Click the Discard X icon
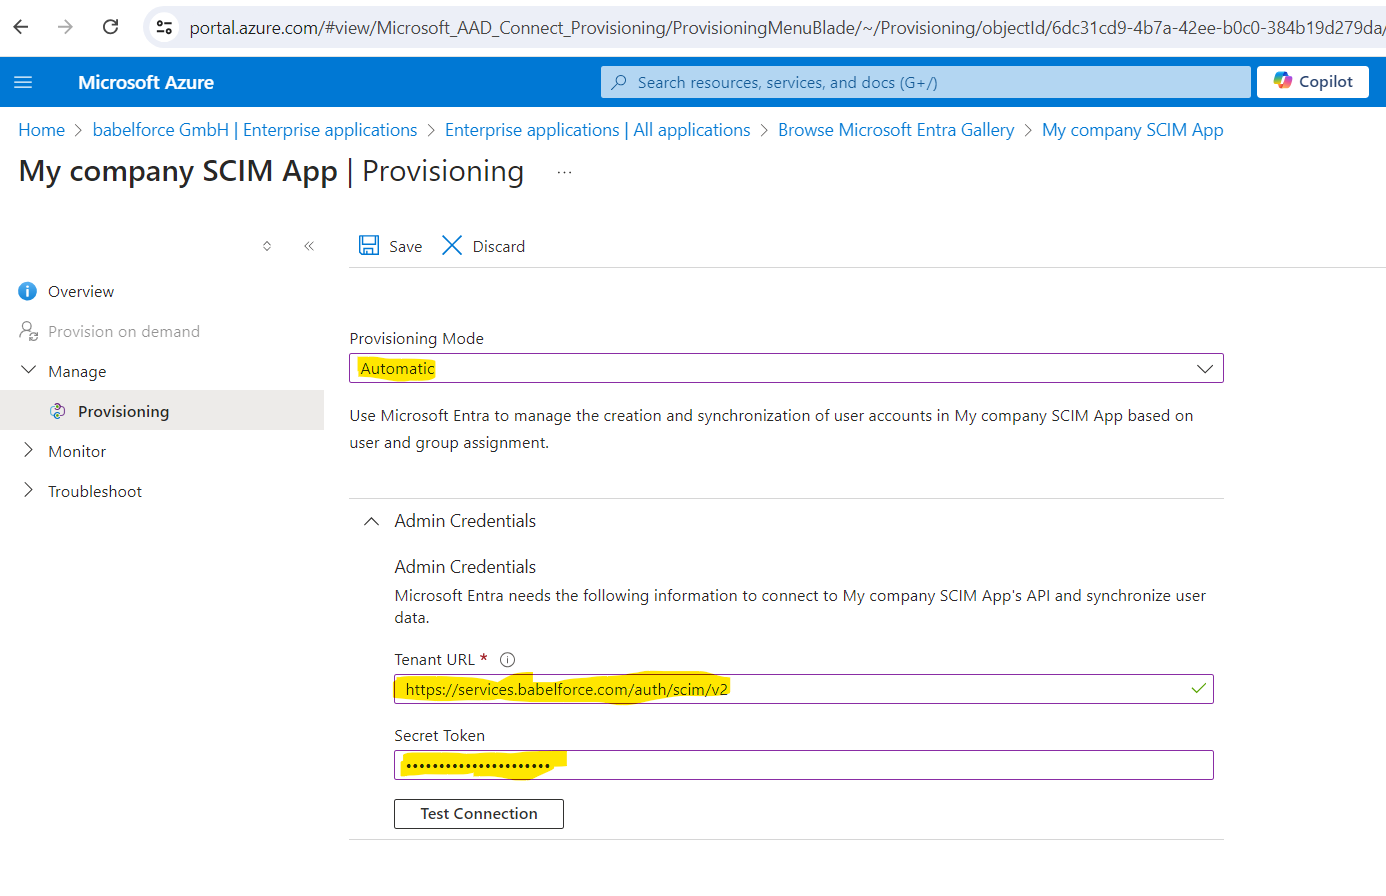Image resolution: width=1386 pixels, height=896 pixels. [452, 245]
